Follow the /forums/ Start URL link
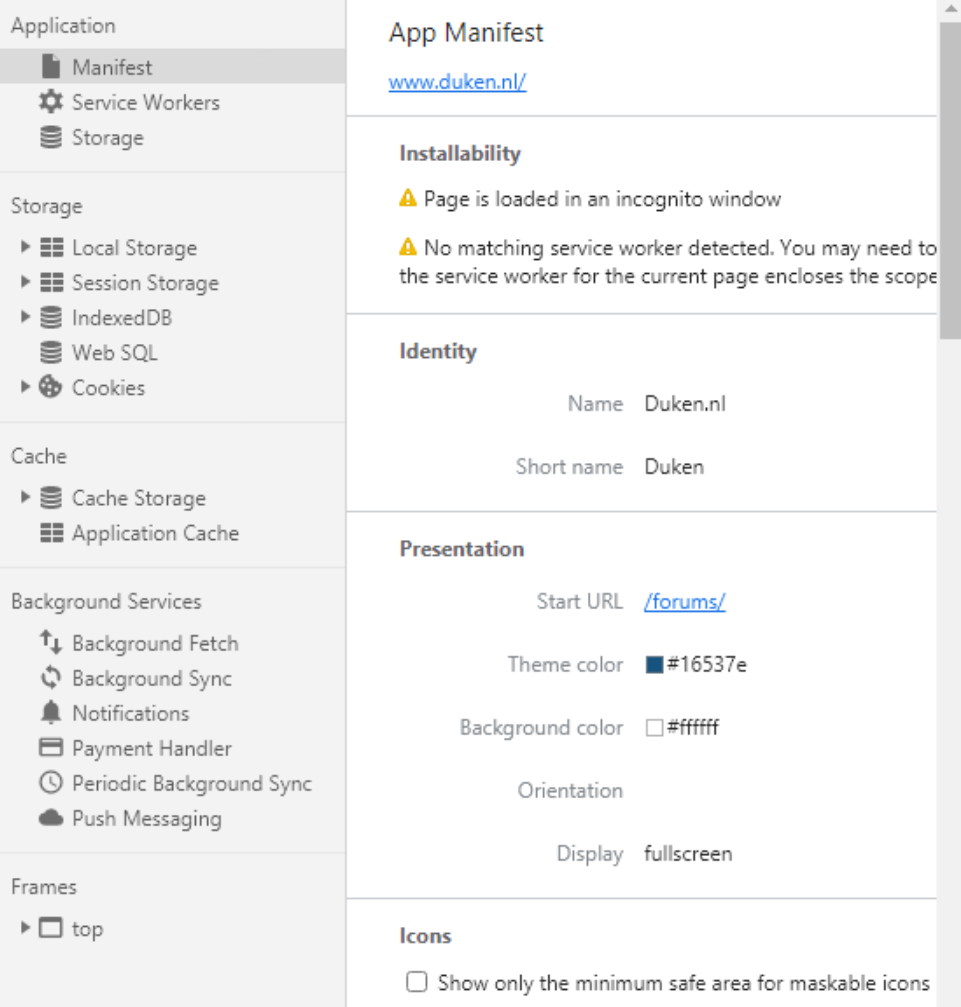Image resolution: width=961 pixels, height=1007 pixels. (685, 601)
